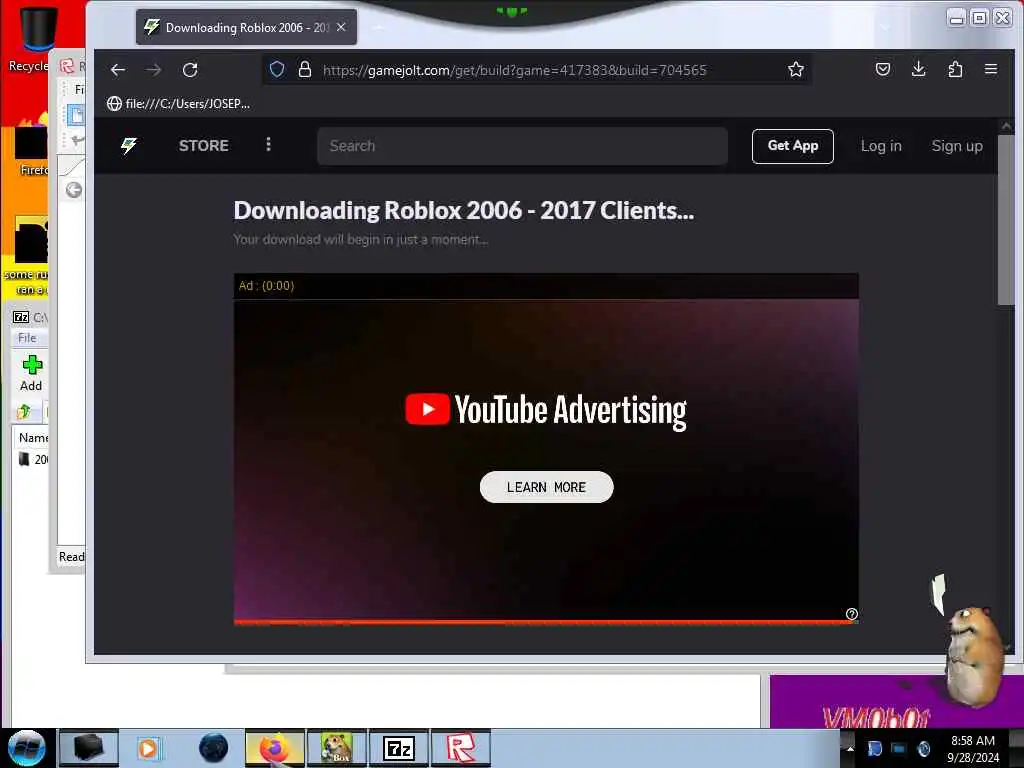Select the Downloading Roblox 2006 tab
The width and height of the screenshot is (1024, 768).
[x=246, y=27]
